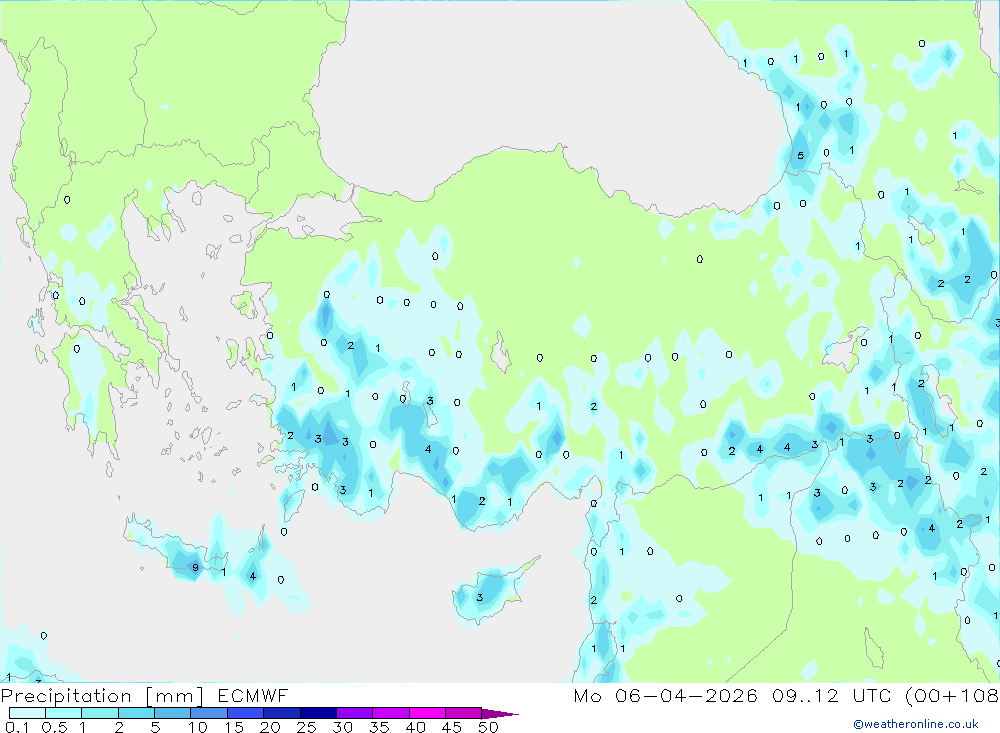Click the '30' legend scale label
Image resolution: width=1000 pixels, height=733 pixels.
(342, 727)
